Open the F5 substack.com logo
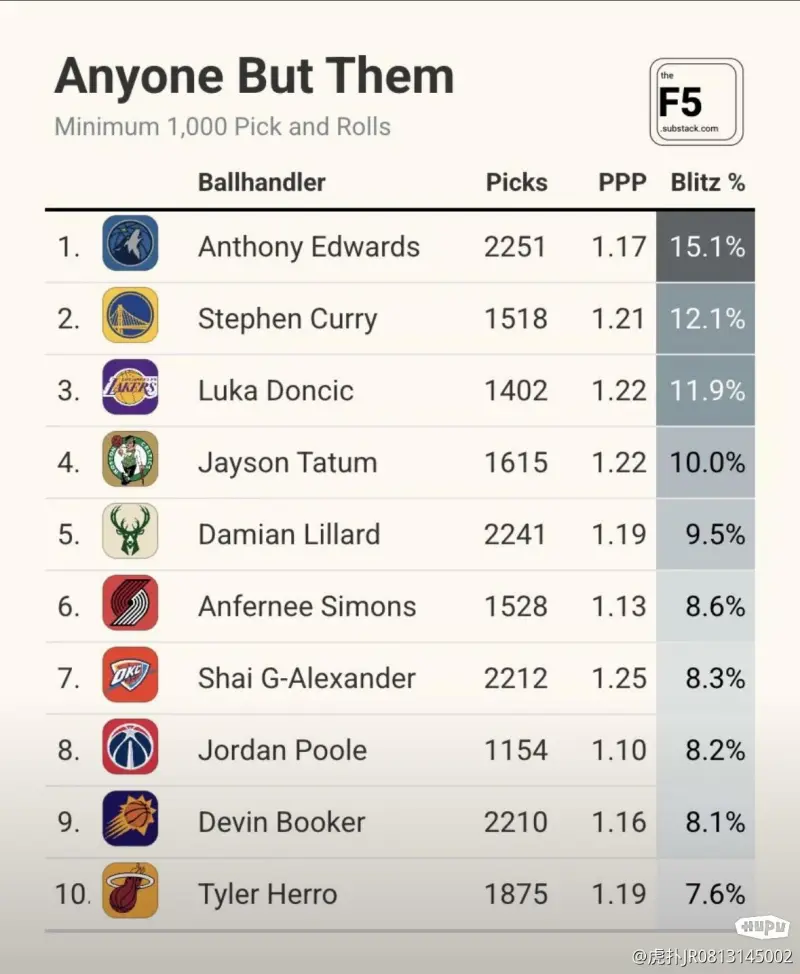The image size is (800, 974). (696, 102)
